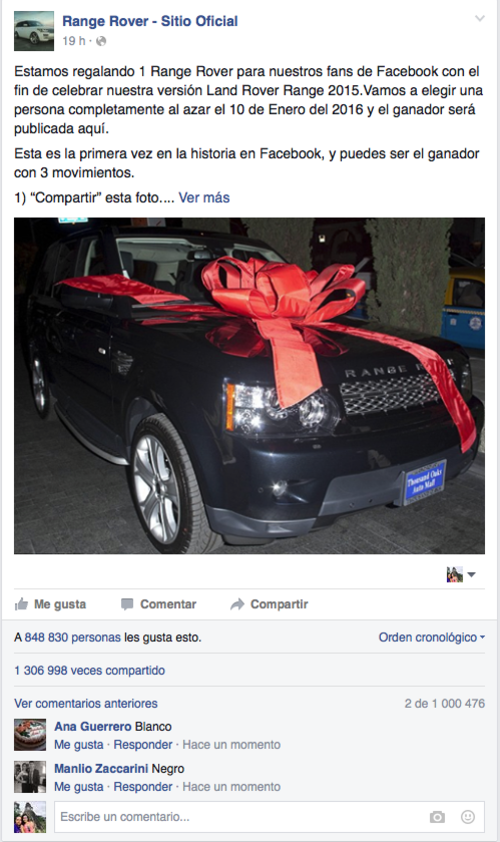Open the emoji picker smiley icon
Viewport: 500px width, 842px height.
coord(468,817)
